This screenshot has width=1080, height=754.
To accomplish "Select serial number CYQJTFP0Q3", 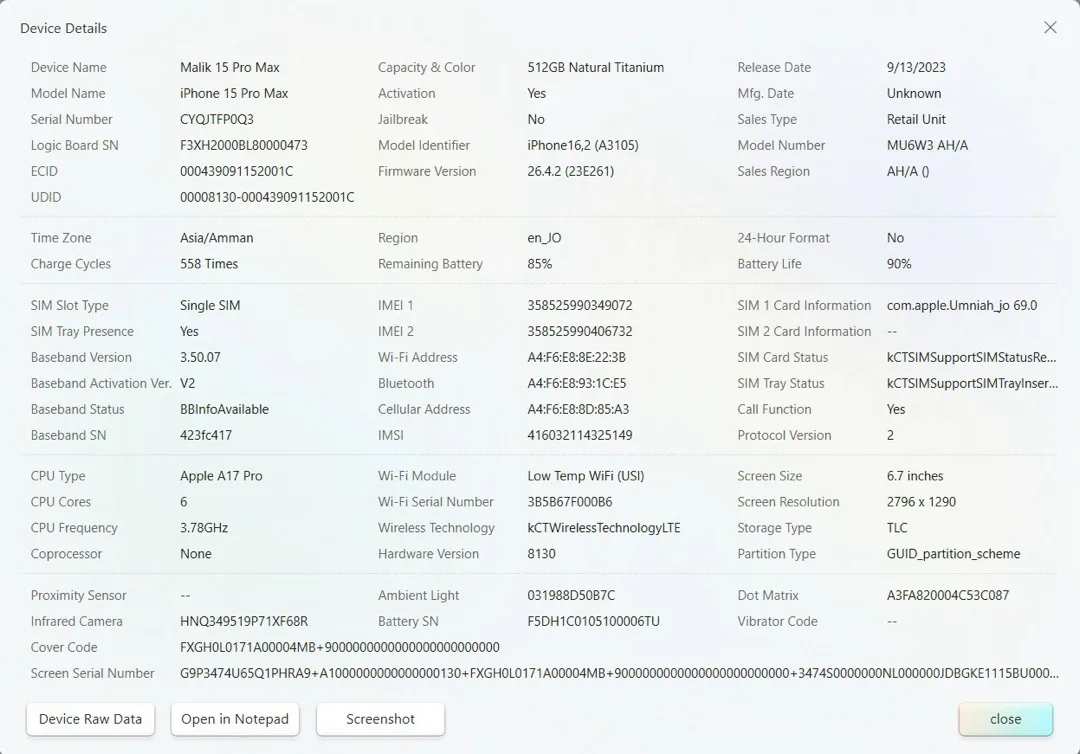I will [217, 119].
